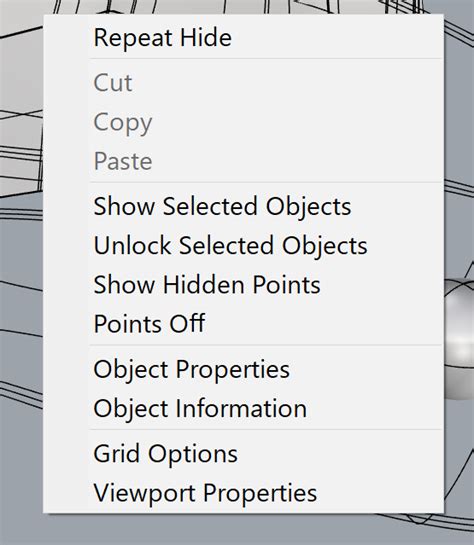The height and width of the screenshot is (545, 474).
Task: Select Show Selected Objects
Action: [243, 206]
